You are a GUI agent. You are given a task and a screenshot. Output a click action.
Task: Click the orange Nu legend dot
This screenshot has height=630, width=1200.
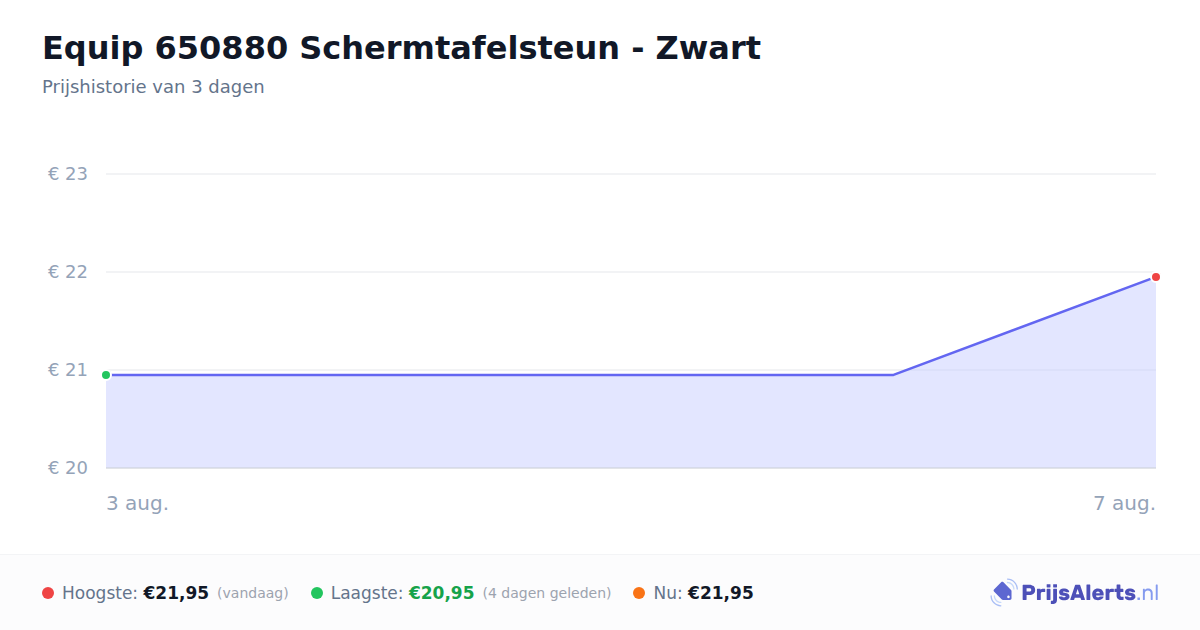pos(639,593)
